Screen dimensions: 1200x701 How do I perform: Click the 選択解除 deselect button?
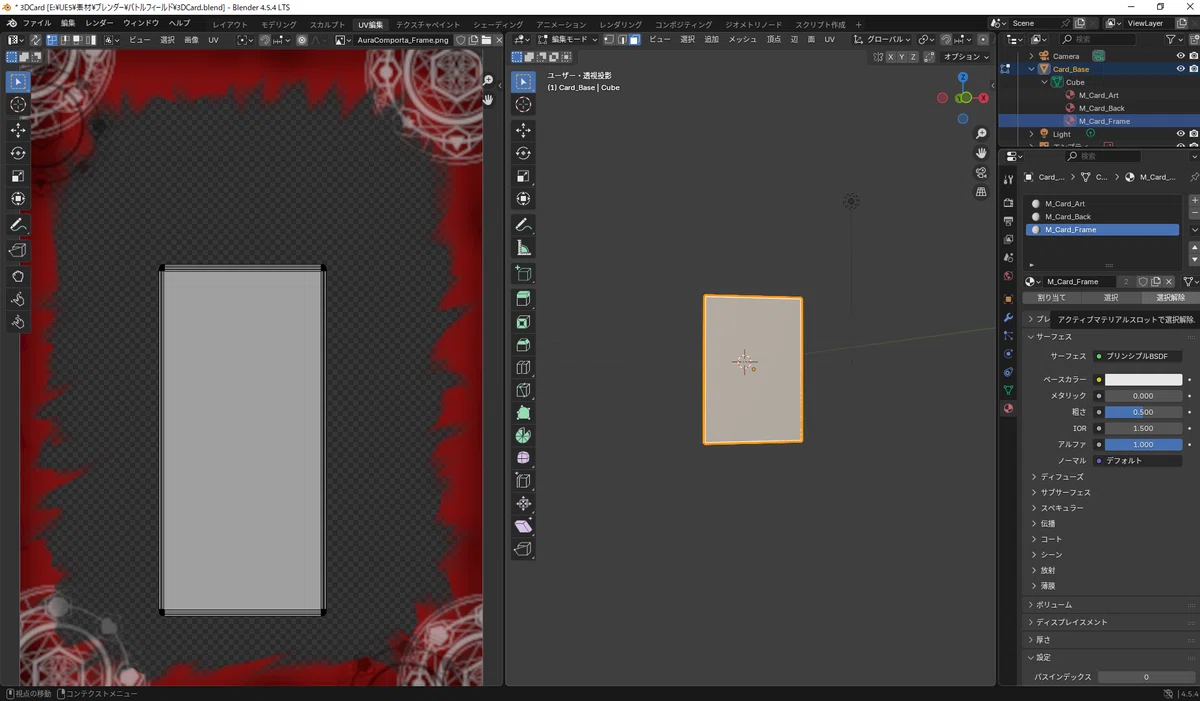1170,298
